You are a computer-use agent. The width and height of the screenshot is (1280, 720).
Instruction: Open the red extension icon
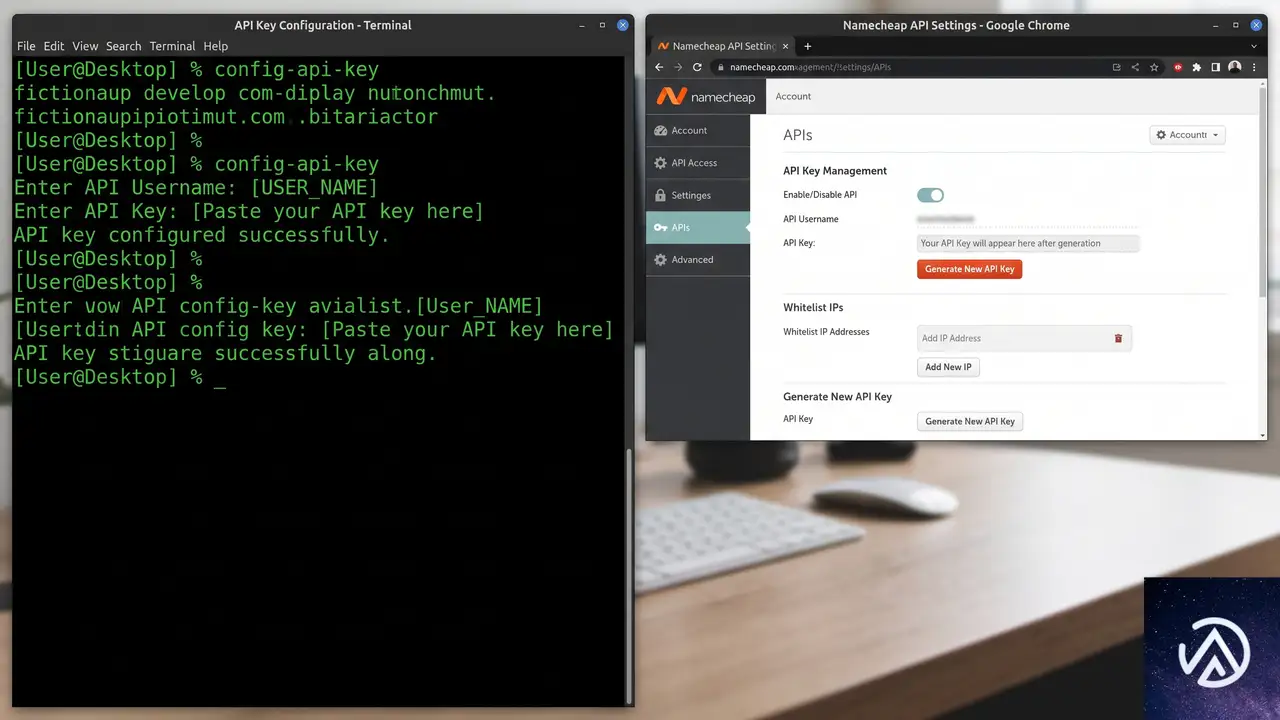(x=1178, y=67)
